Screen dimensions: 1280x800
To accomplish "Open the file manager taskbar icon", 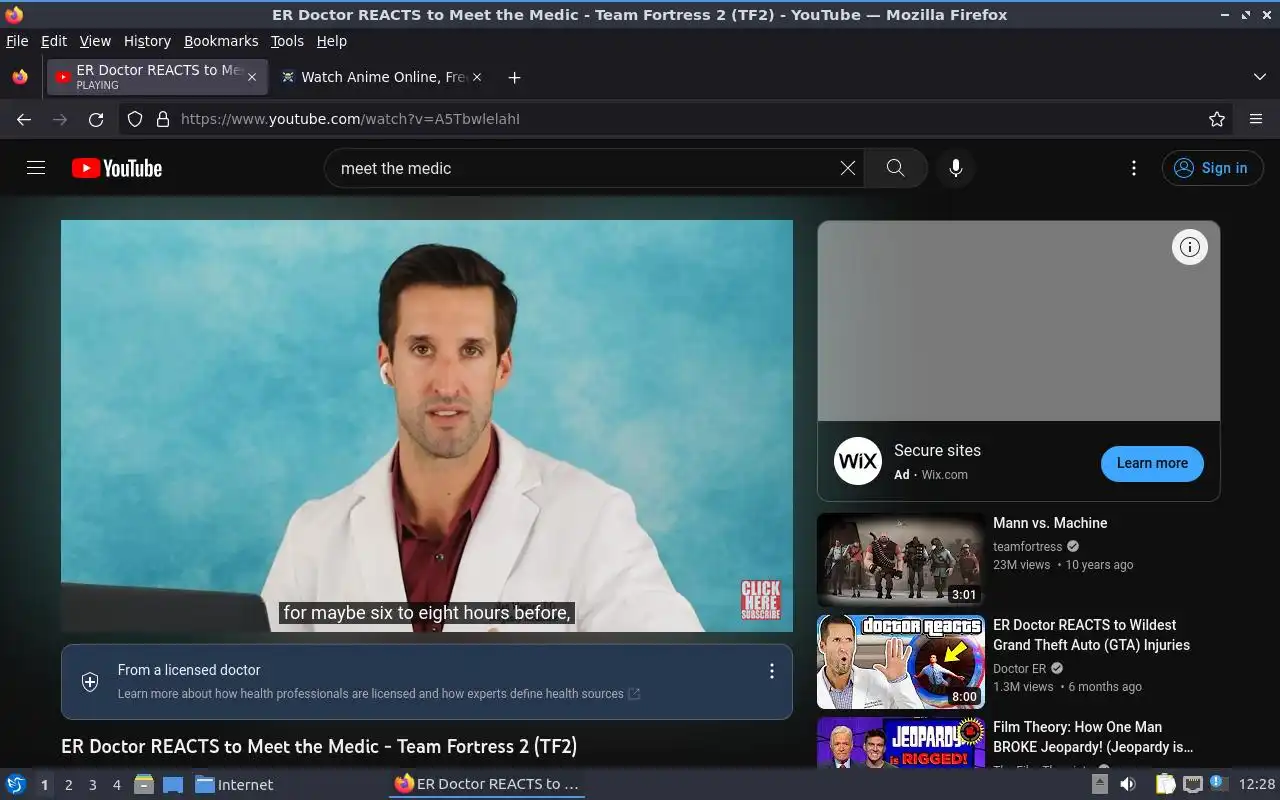I will [144, 784].
